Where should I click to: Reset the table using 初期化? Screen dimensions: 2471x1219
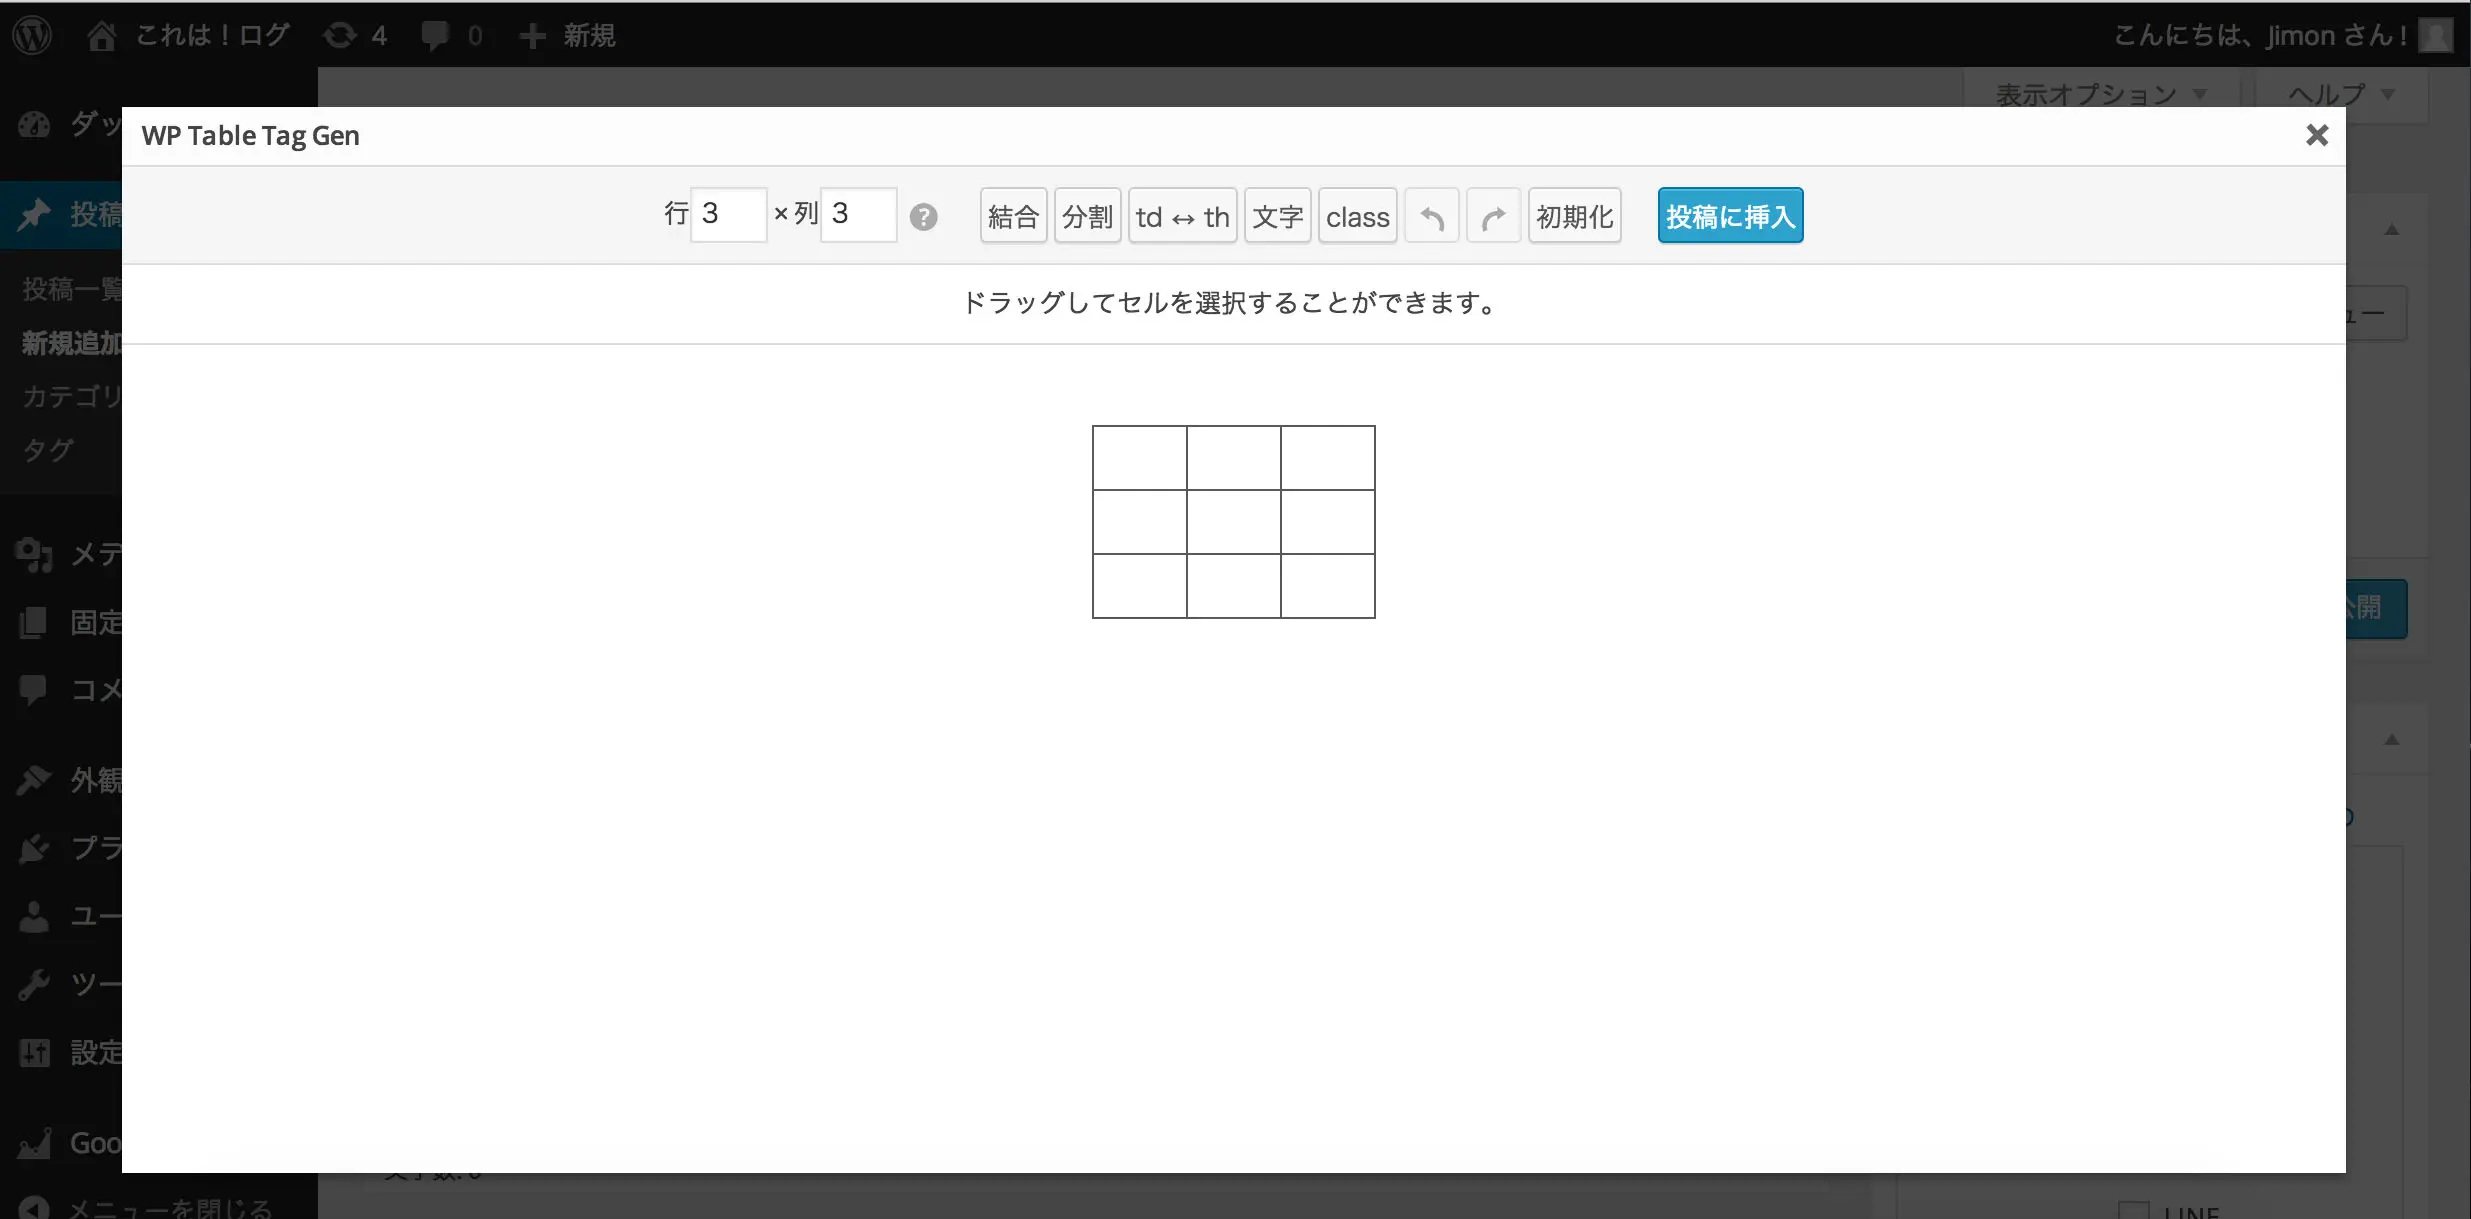coord(1574,215)
